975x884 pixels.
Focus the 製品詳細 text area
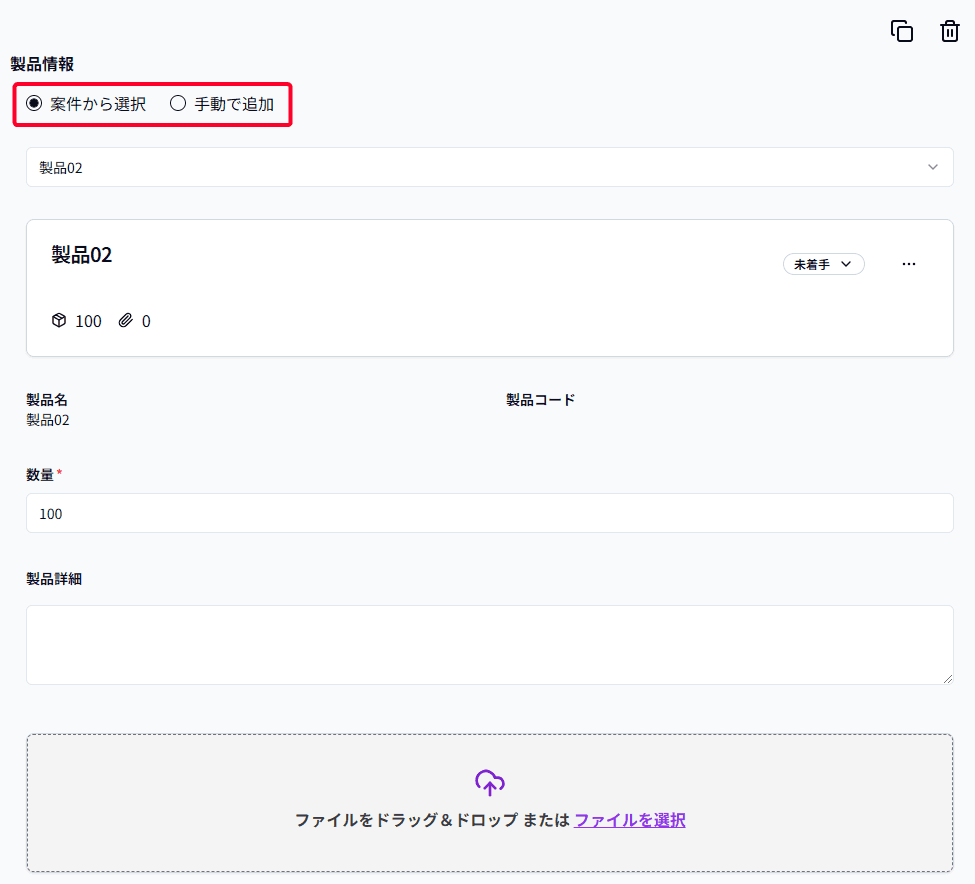(489, 644)
